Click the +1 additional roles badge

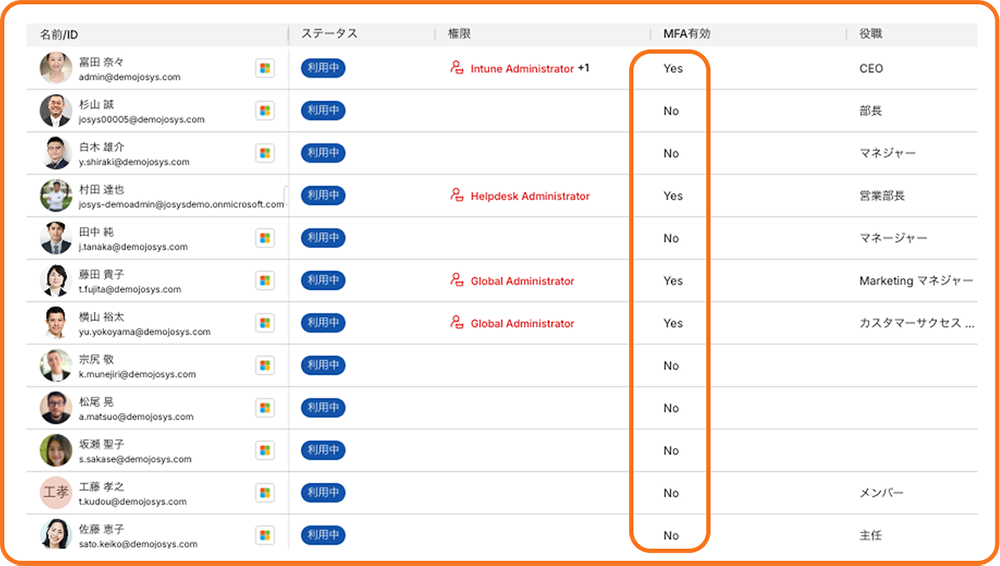tap(584, 68)
